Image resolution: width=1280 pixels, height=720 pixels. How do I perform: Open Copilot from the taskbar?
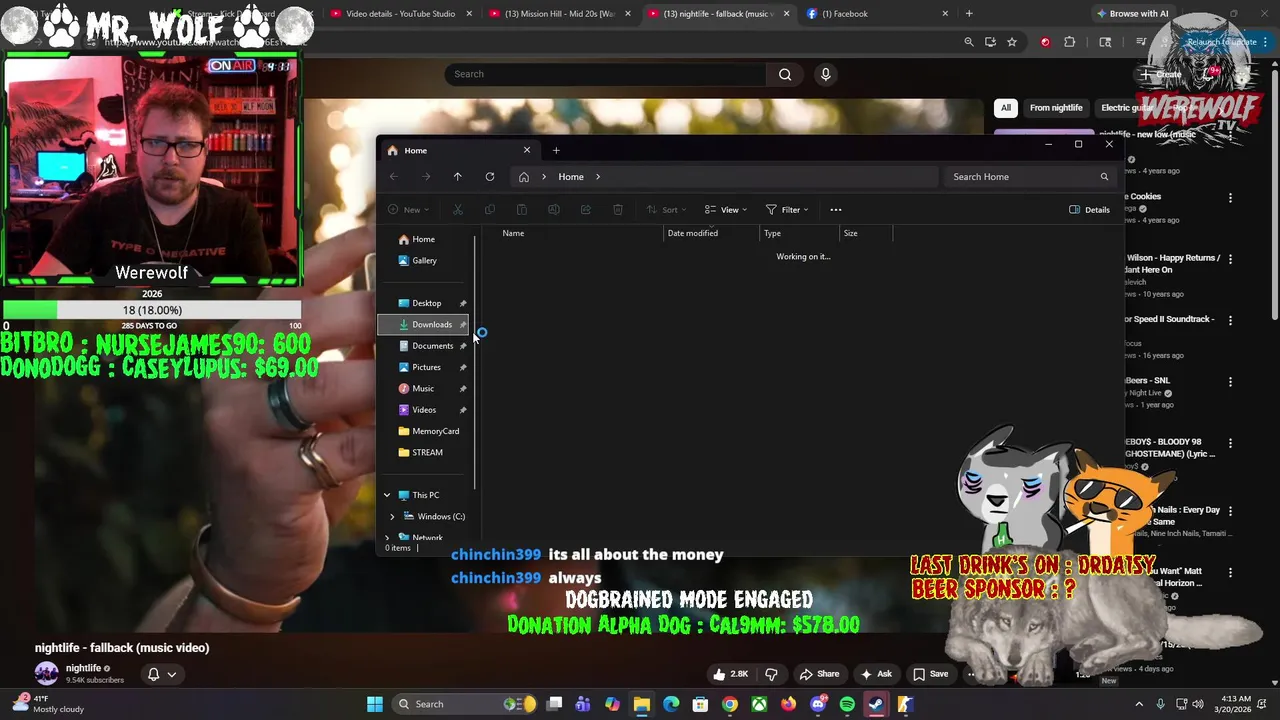(612, 704)
